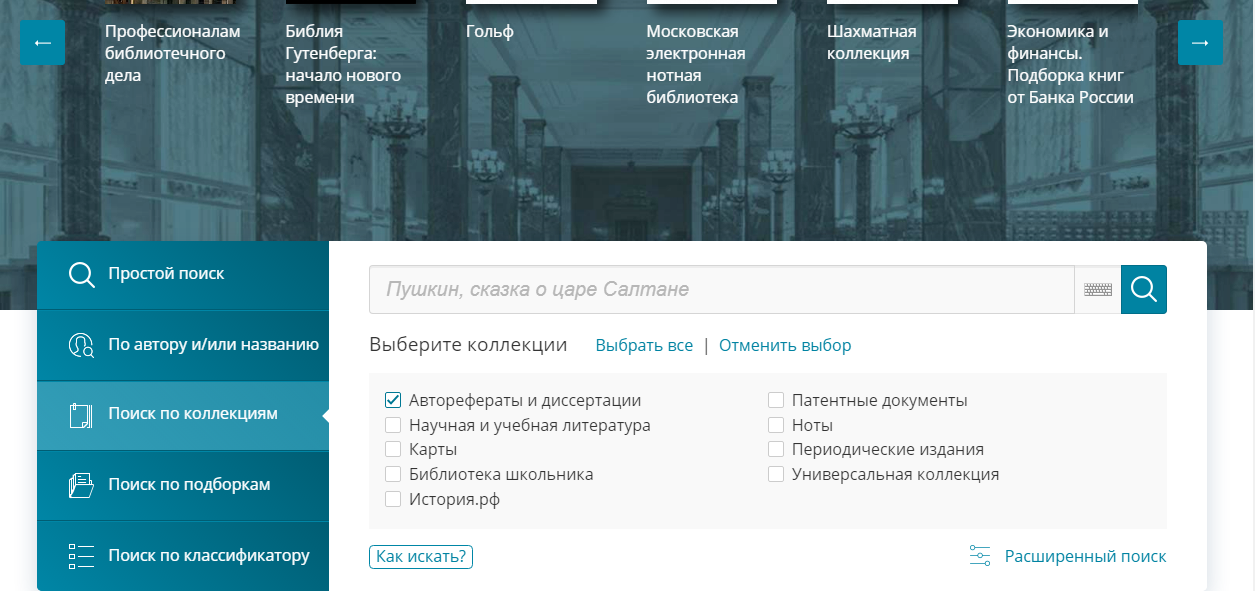1255x591 pixels.
Task: Select Поиск по коллекциям tab
Action: click(x=183, y=415)
